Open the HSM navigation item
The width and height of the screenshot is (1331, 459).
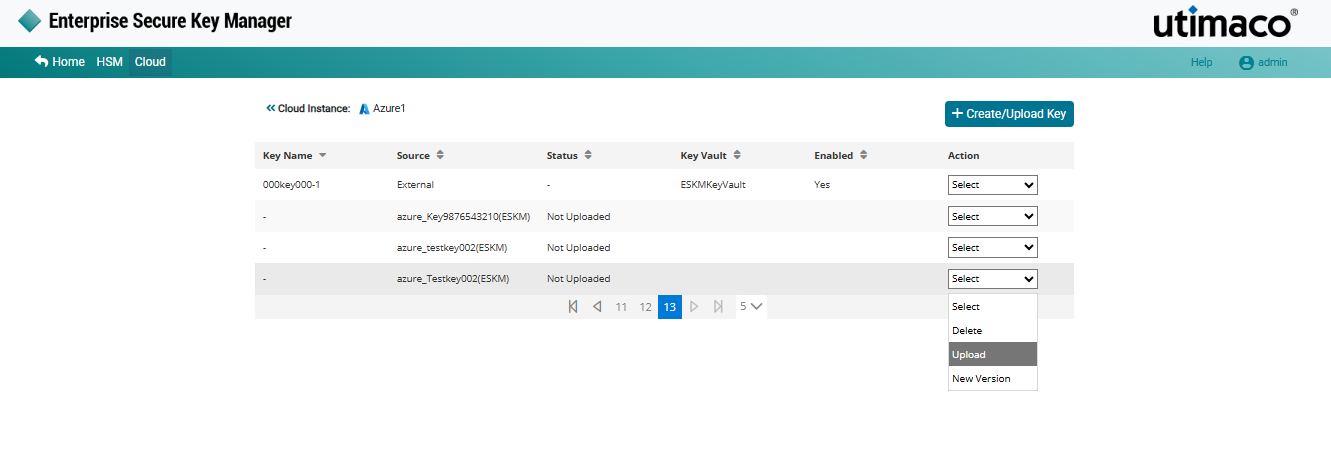(x=110, y=62)
